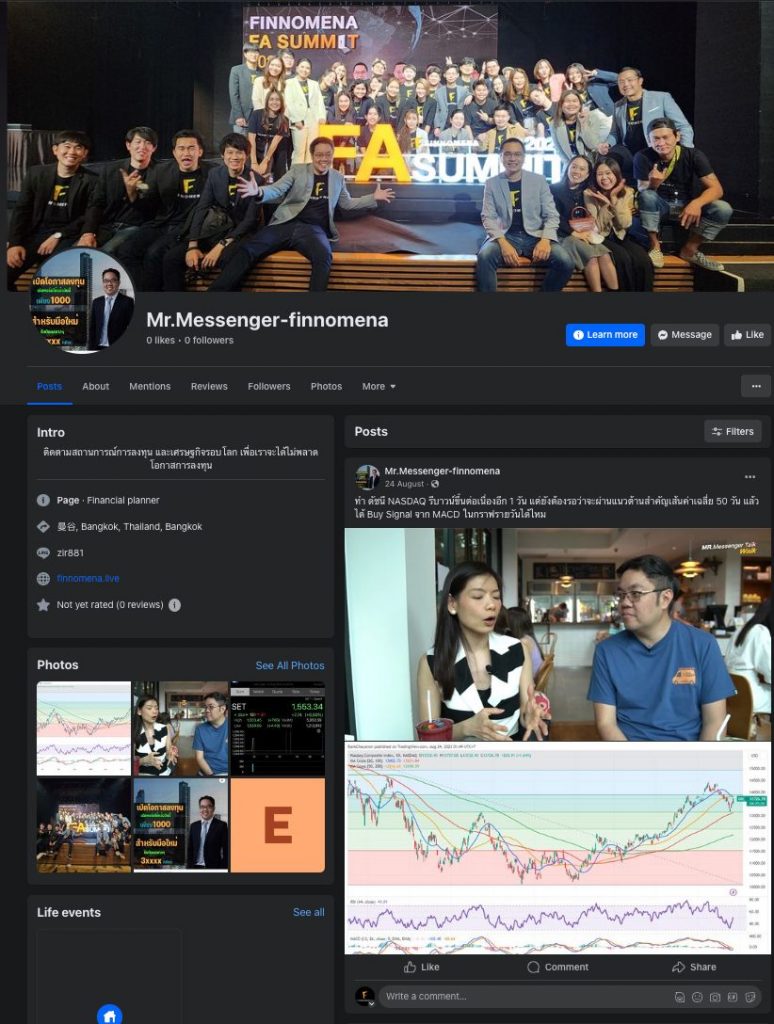Image resolution: width=774 pixels, height=1024 pixels.
Task: Click the avatar sticker icon in comment box
Action: click(681, 997)
